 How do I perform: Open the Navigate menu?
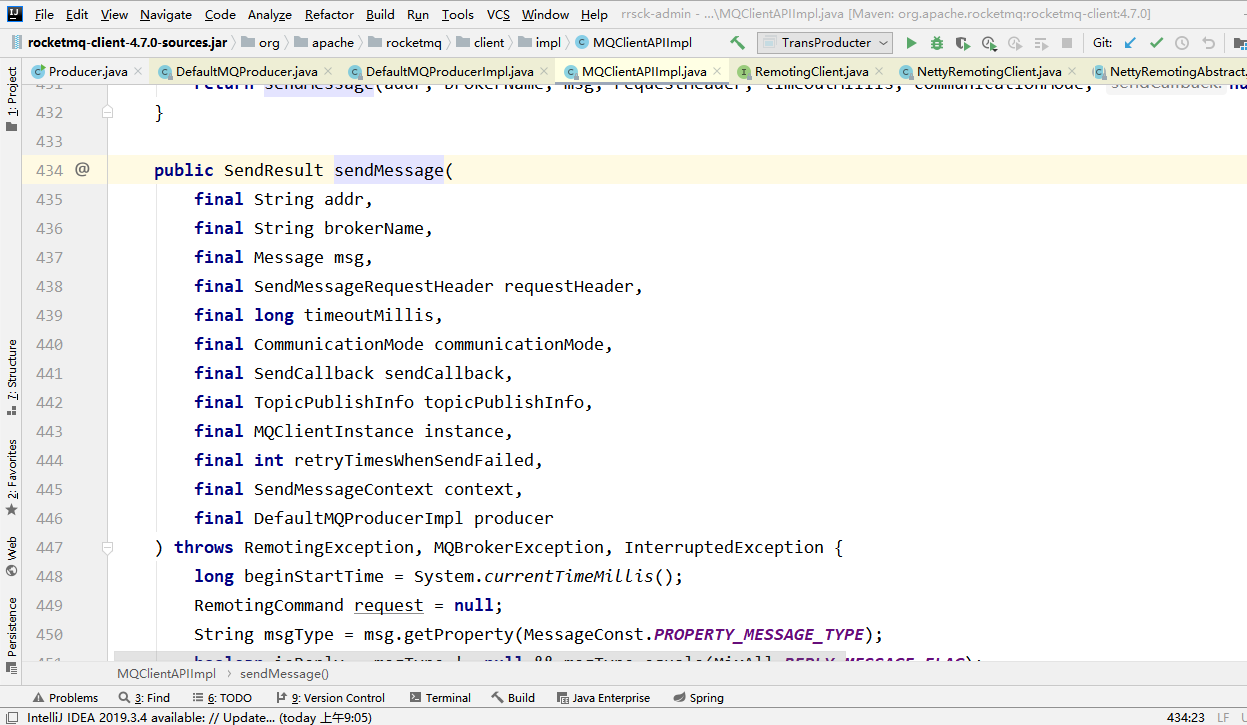click(x=166, y=14)
